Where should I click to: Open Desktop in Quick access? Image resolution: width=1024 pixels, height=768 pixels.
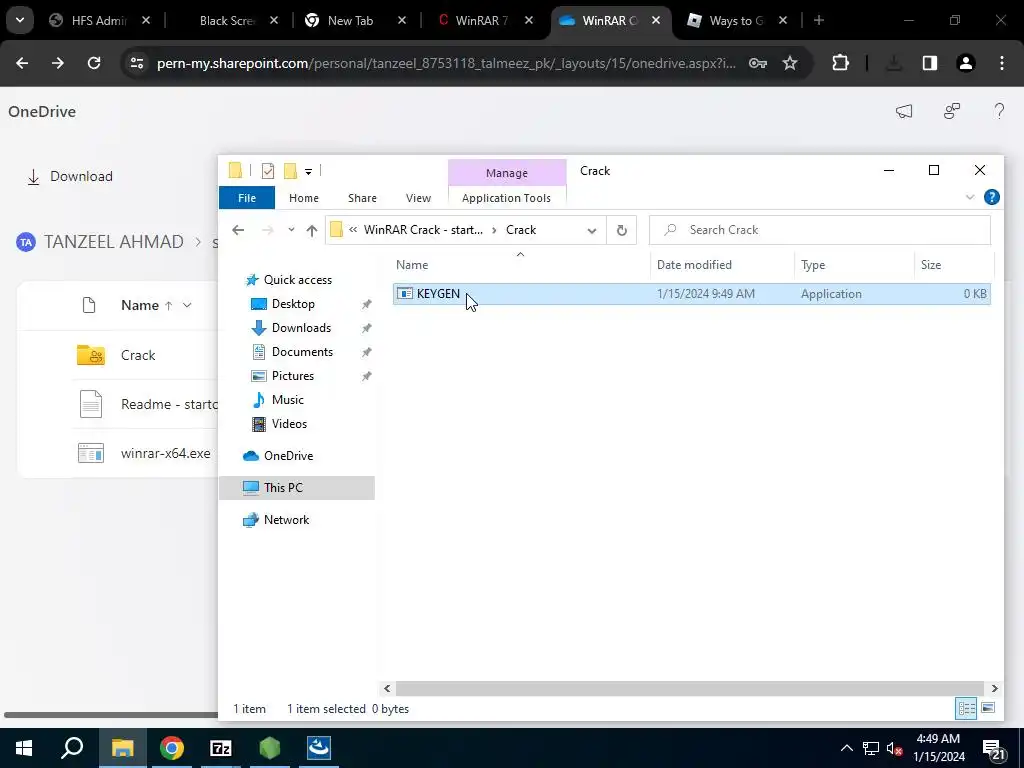[x=293, y=304]
